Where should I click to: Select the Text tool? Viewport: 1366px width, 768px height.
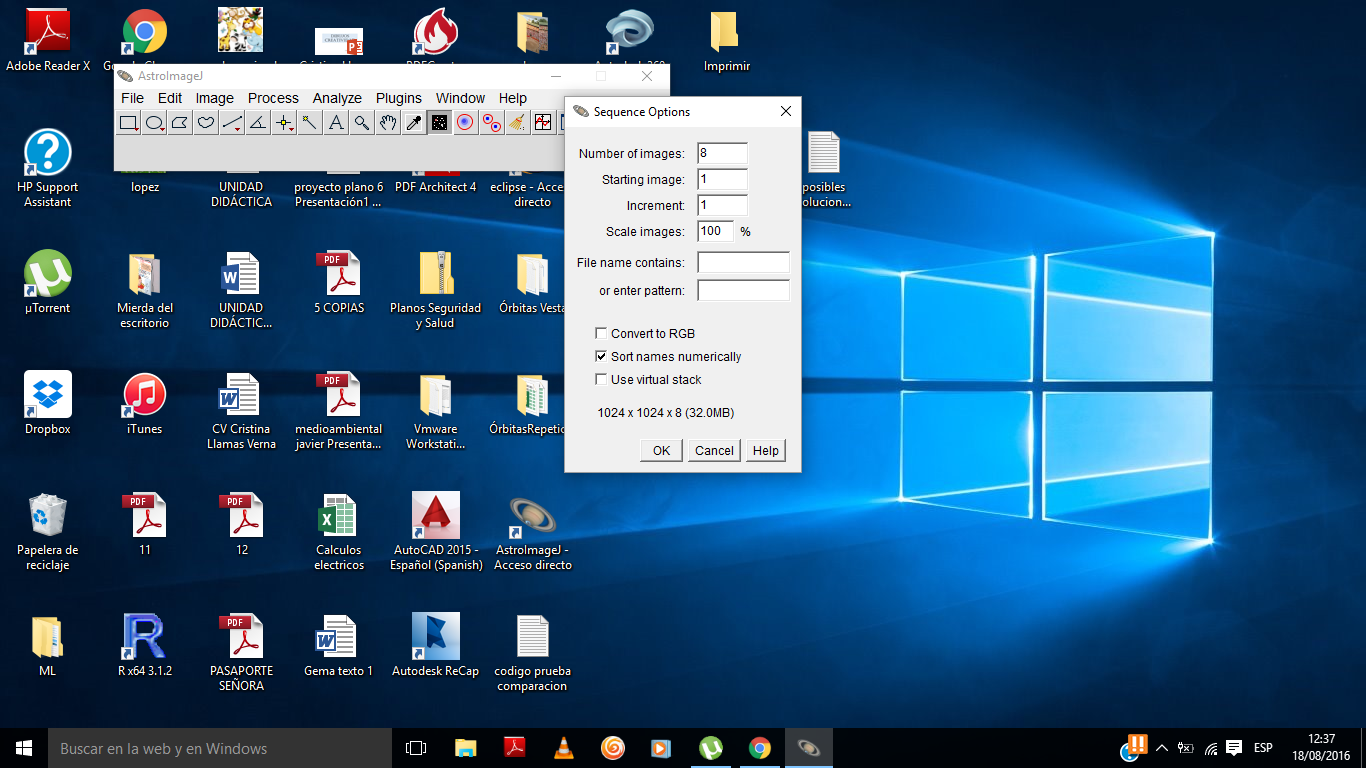click(x=336, y=123)
